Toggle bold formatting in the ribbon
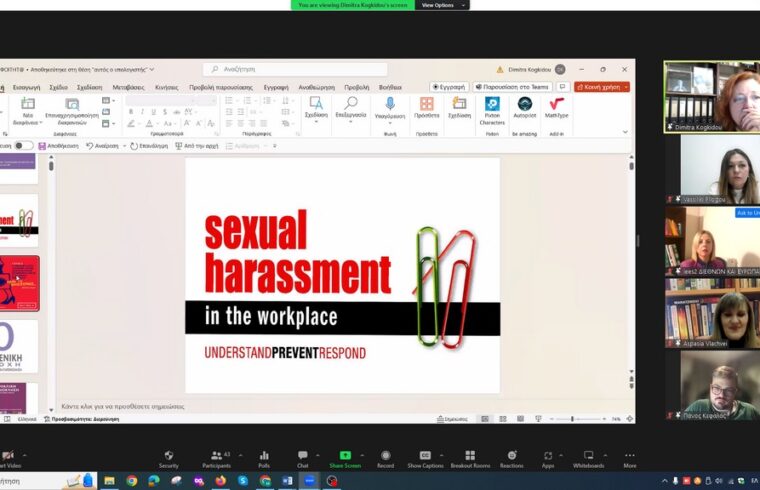This screenshot has height=490, width=760. point(131,112)
